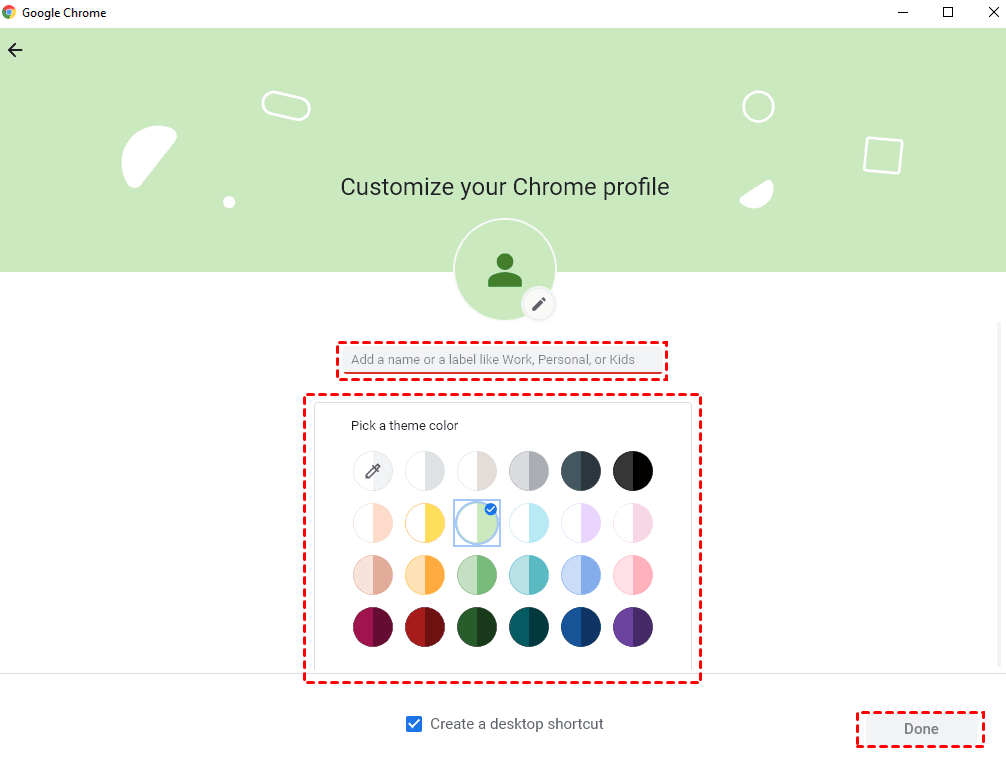Select the light pink pastel theme color
1006x758 pixels.
pos(633,523)
